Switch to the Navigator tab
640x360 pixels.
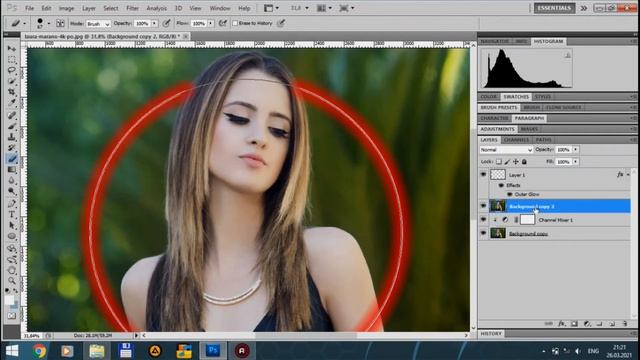[494, 41]
